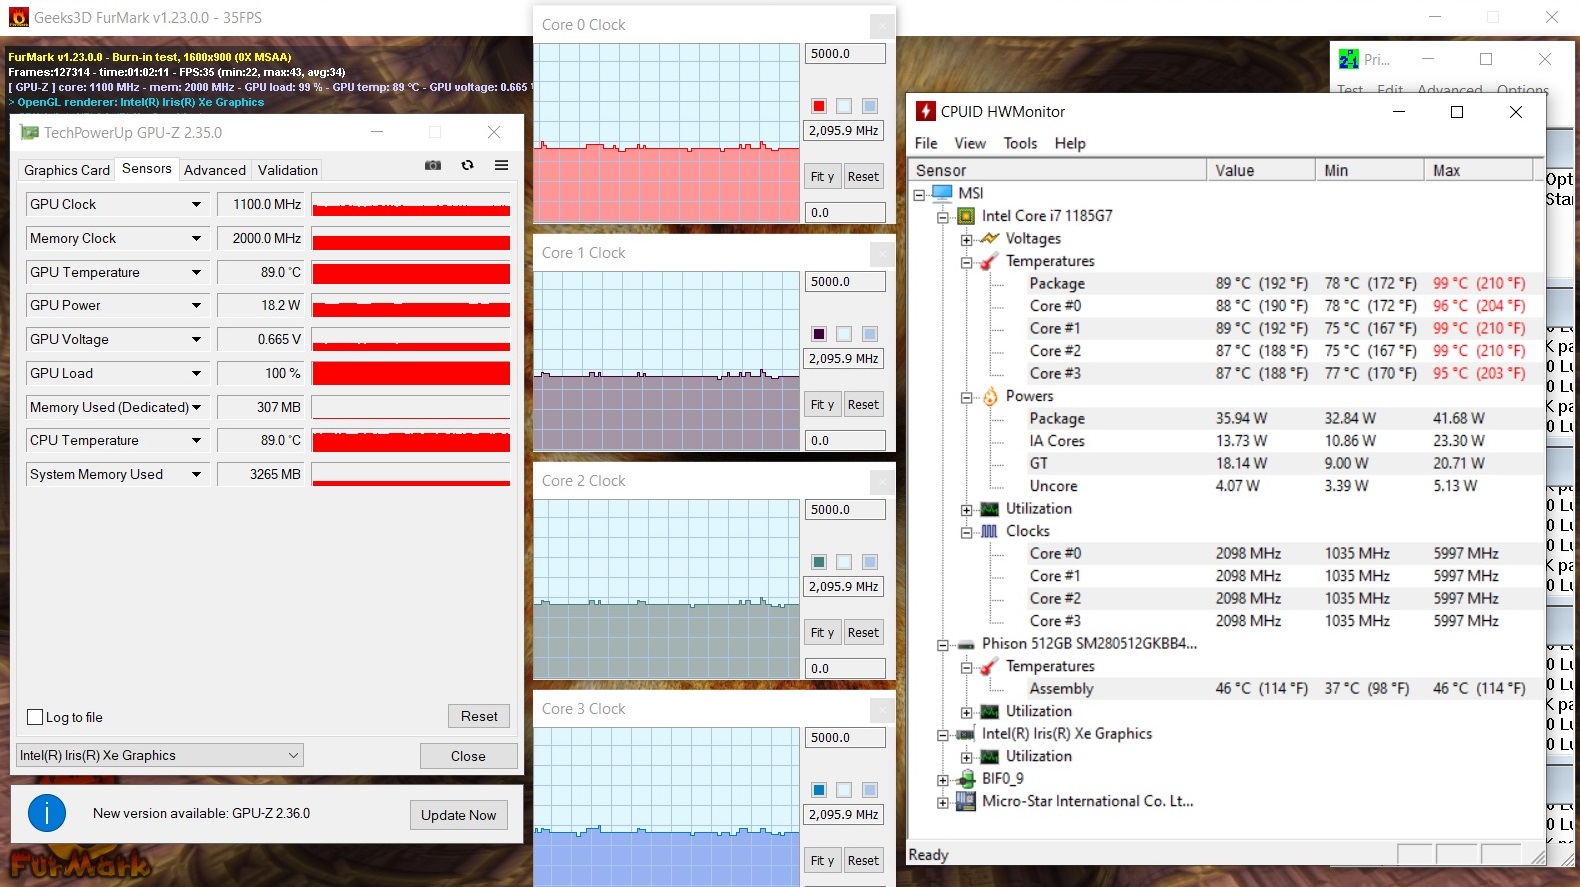Expand the Voltages node in HWMonitor

tap(966, 239)
